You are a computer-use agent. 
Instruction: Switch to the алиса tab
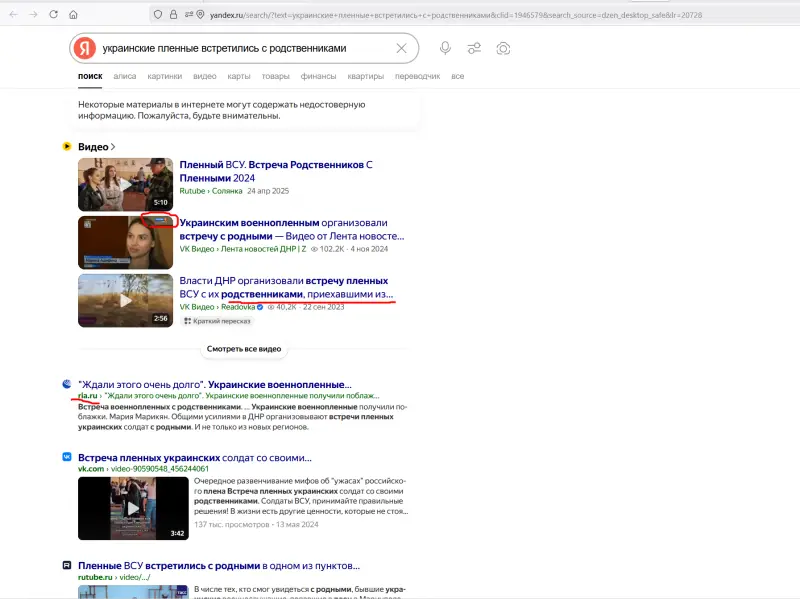(124, 76)
